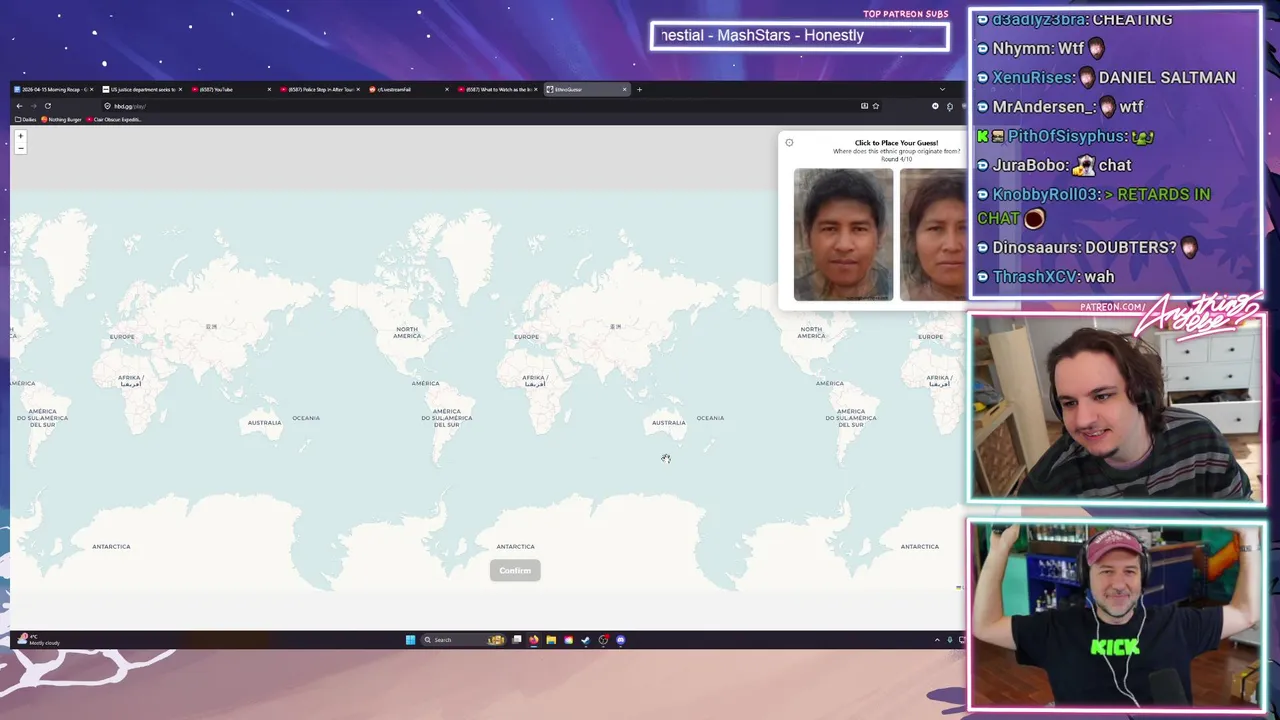Switch to the Morning Recap tab

click(x=53, y=89)
